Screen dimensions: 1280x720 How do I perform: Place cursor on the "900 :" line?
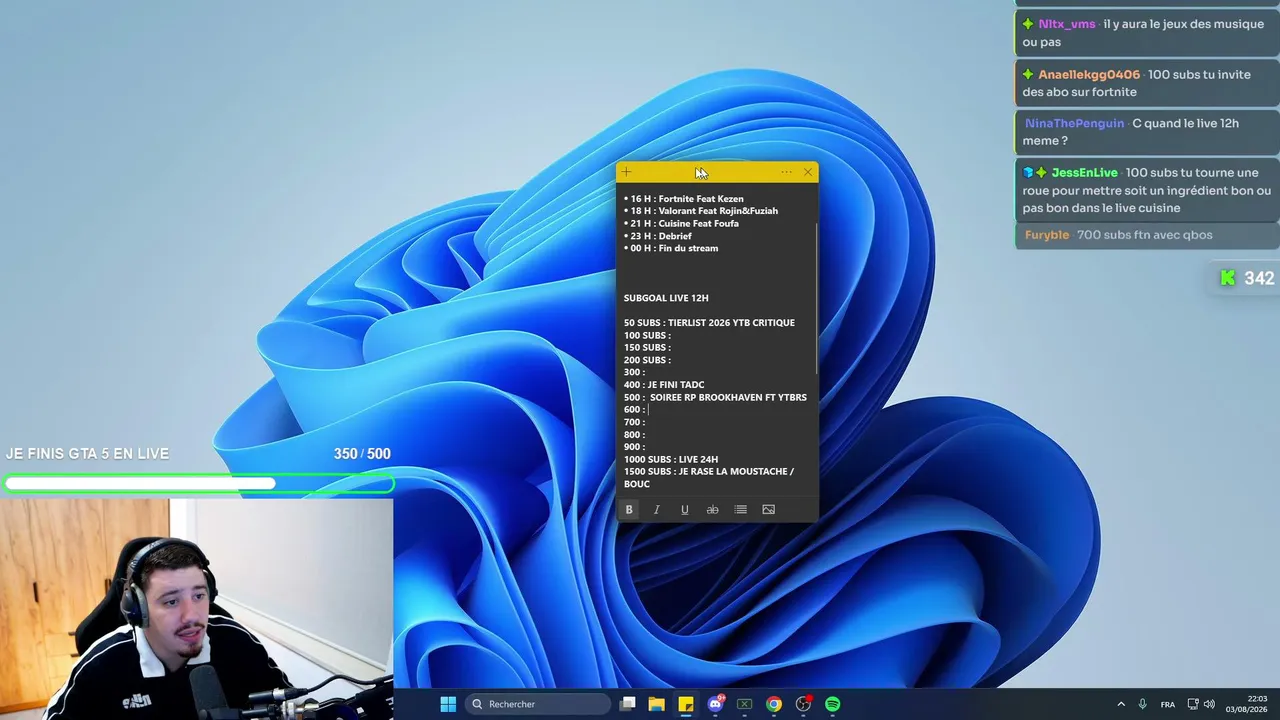pos(635,447)
